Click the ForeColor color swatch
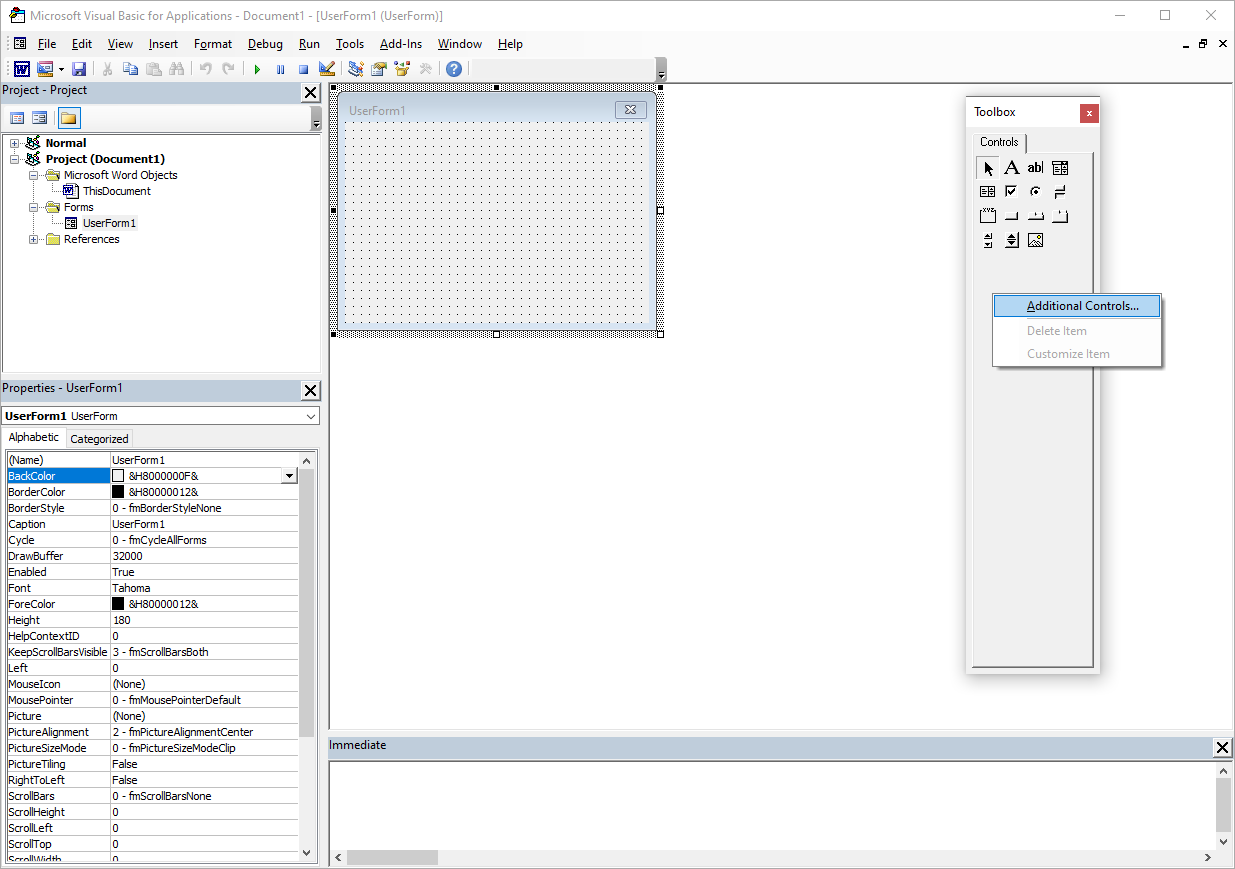 (x=118, y=604)
